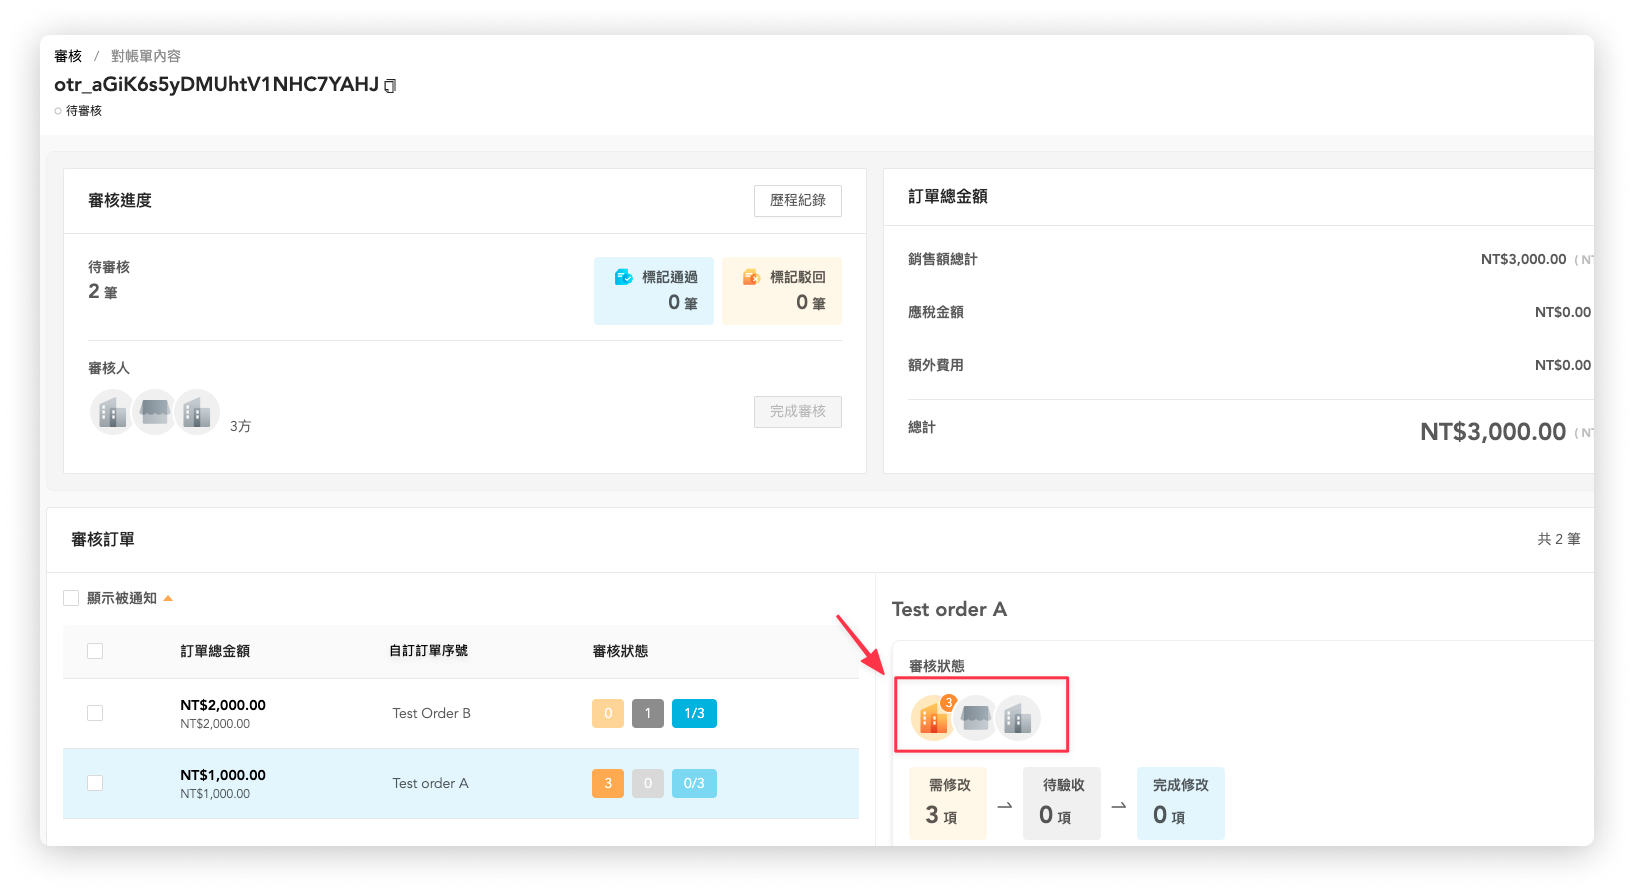Viewport: 1634px width, 891px height.
Task: Click store avatar in Test order A 審核狀態
Action: [975, 718]
